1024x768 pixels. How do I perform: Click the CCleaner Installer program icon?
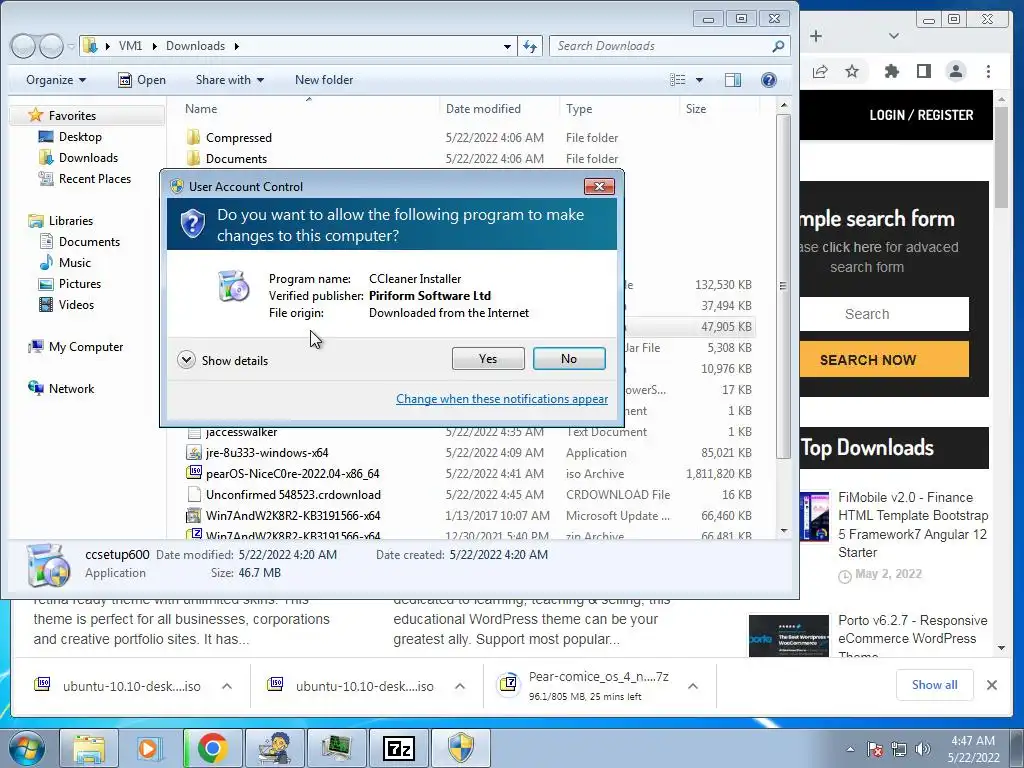click(x=234, y=285)
